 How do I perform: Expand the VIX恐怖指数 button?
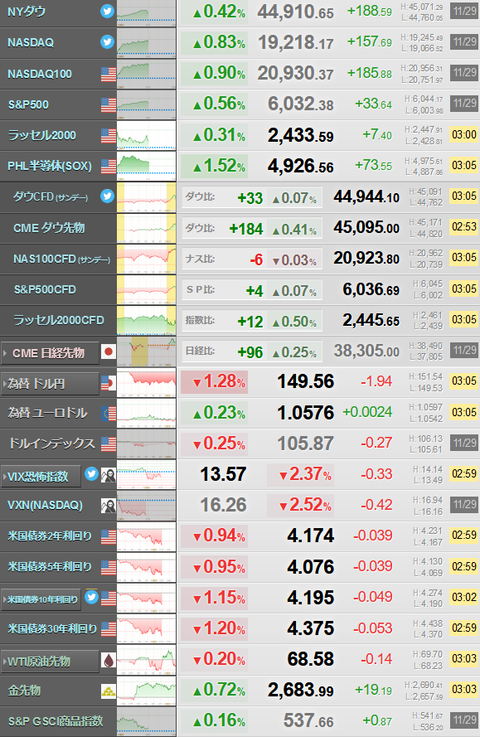tap(41, 476)
